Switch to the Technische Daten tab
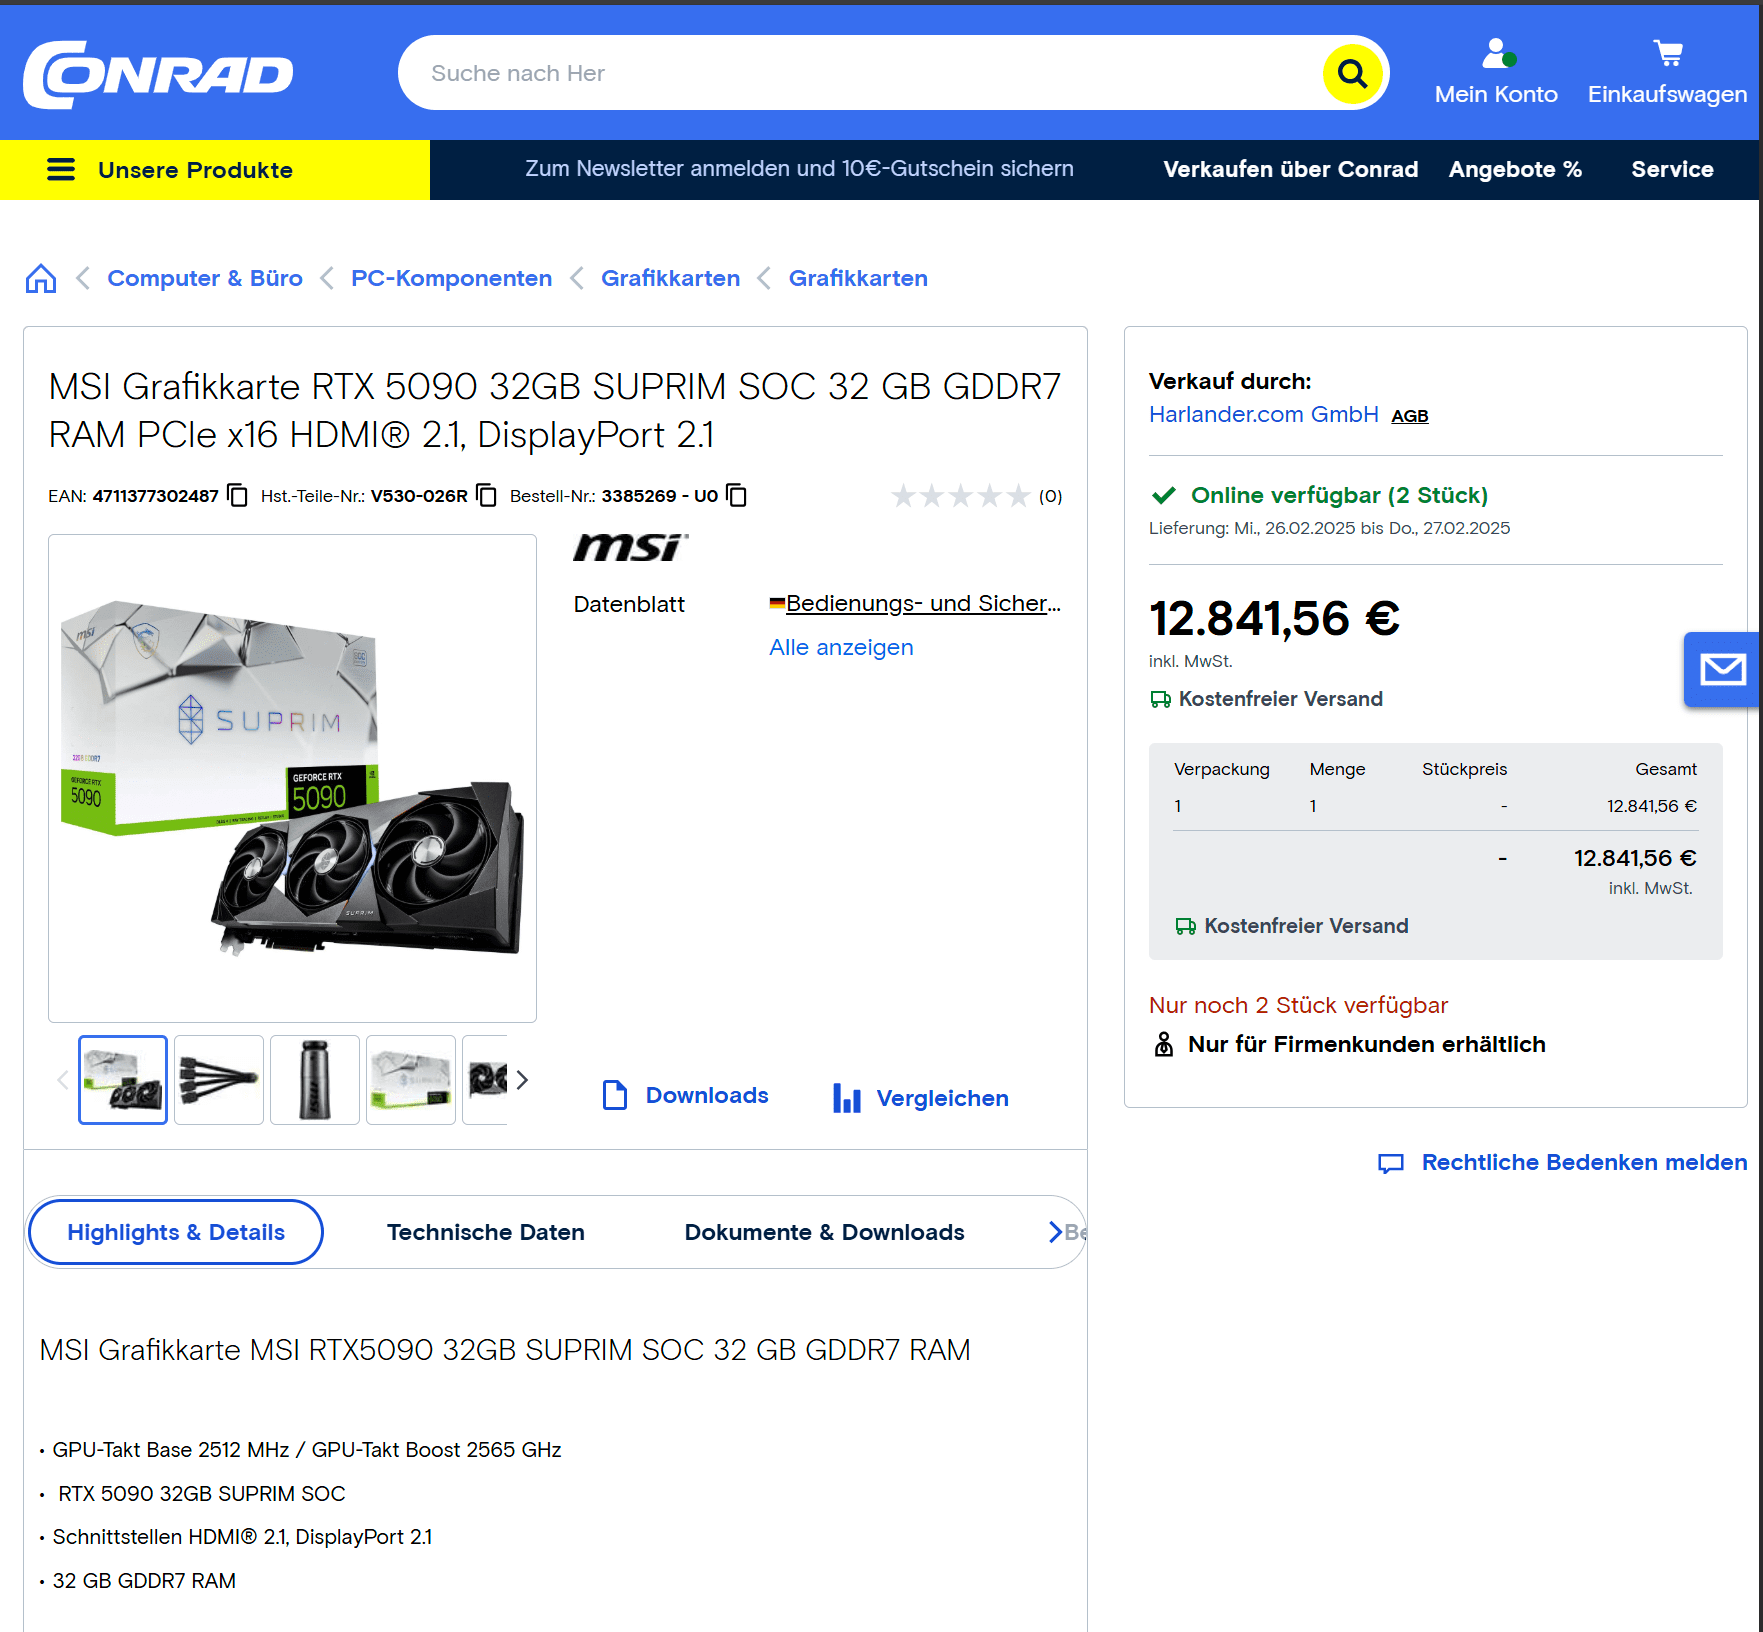 pyautogui.click(x=486, y=1232)
